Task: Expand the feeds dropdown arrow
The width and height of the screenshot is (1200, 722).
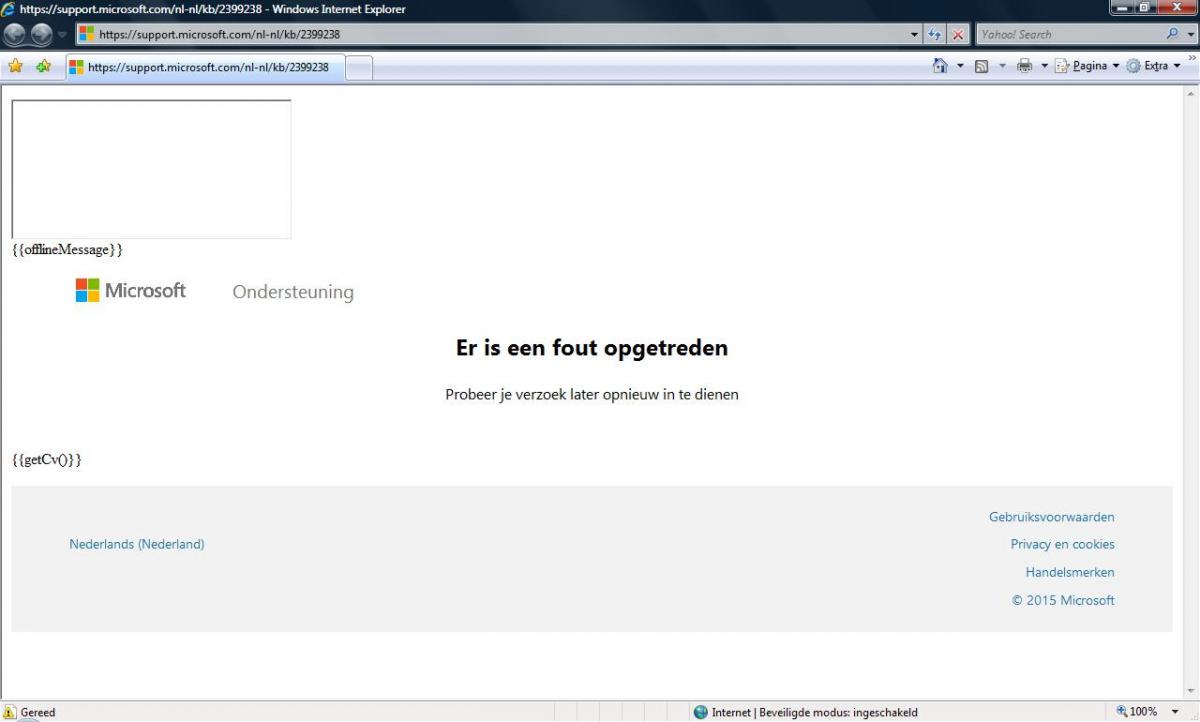Action: (1002, 66)
